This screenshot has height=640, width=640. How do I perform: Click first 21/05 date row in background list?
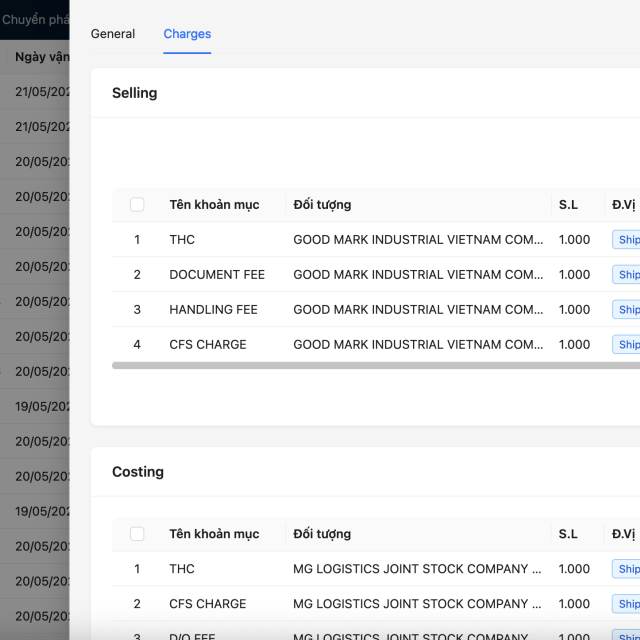point(42,92)
